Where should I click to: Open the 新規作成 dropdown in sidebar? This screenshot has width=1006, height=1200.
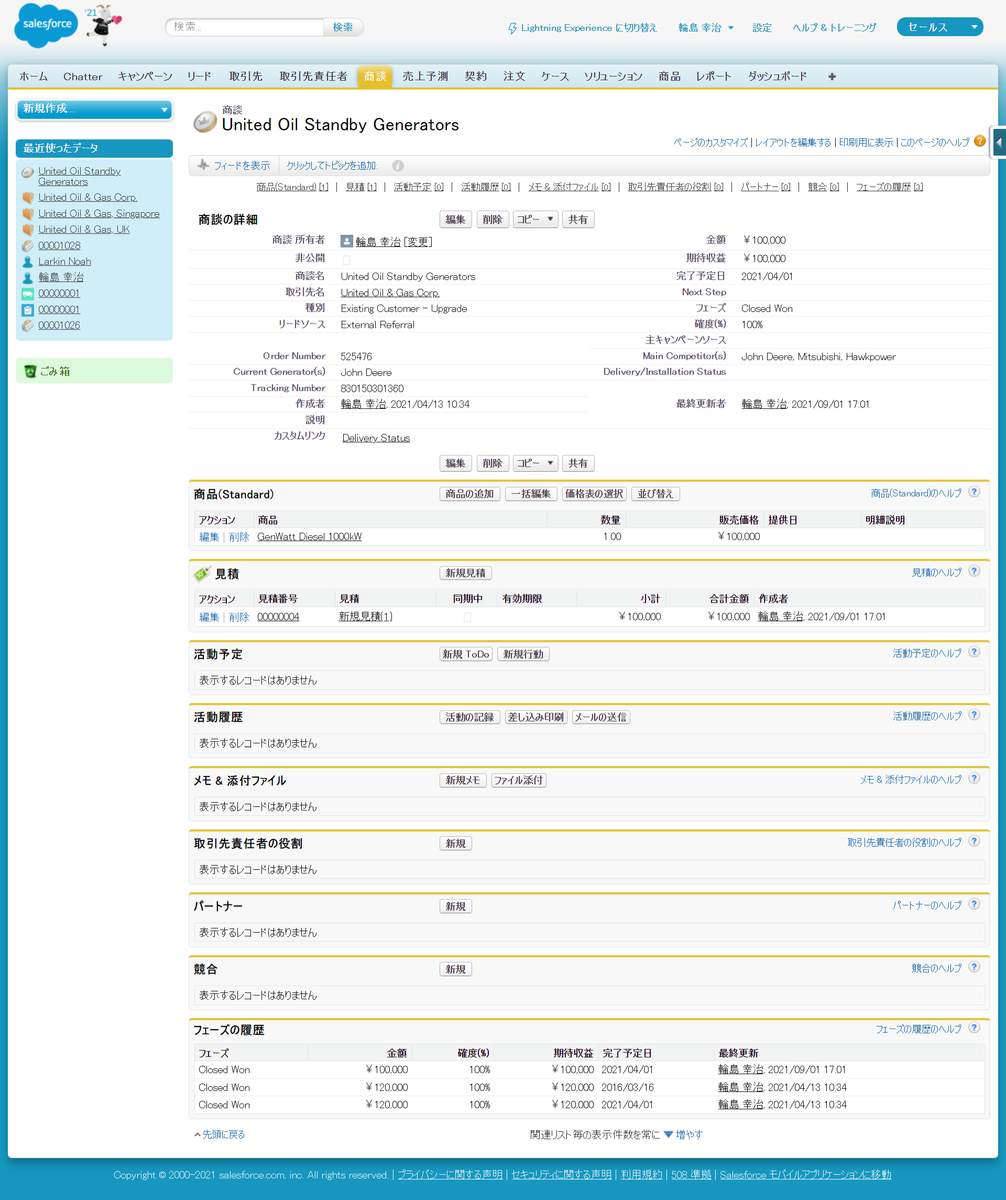coord(94,109)
